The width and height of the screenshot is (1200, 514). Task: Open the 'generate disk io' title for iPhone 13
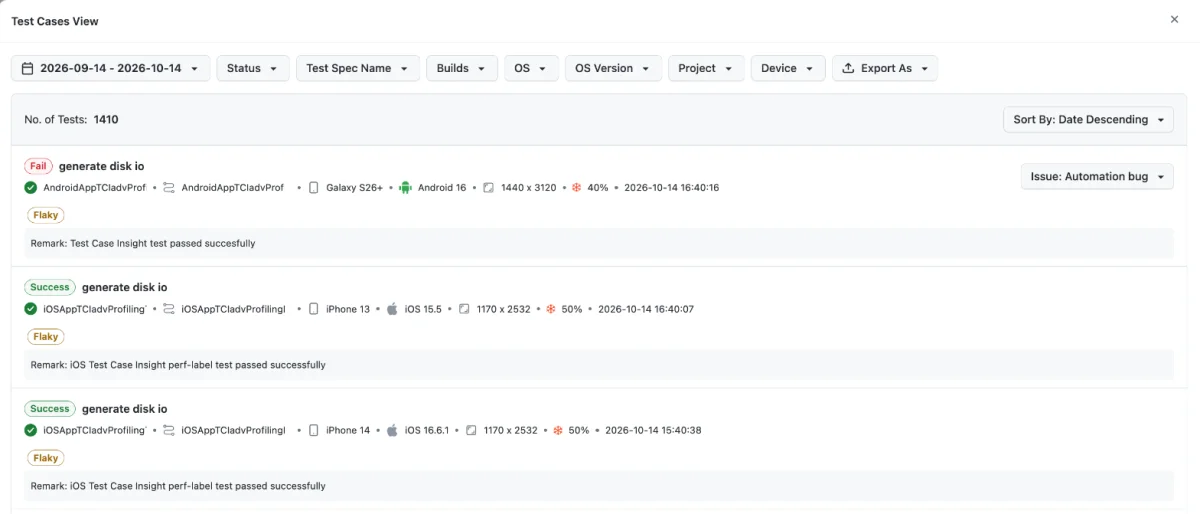pos(125,287)
